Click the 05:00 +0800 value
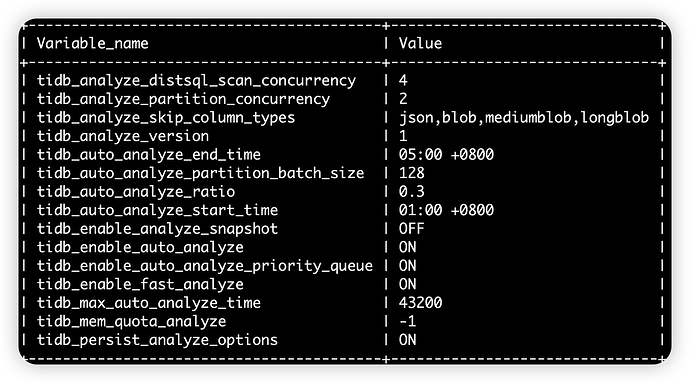690x382 pixels. (x=446, y=154)
